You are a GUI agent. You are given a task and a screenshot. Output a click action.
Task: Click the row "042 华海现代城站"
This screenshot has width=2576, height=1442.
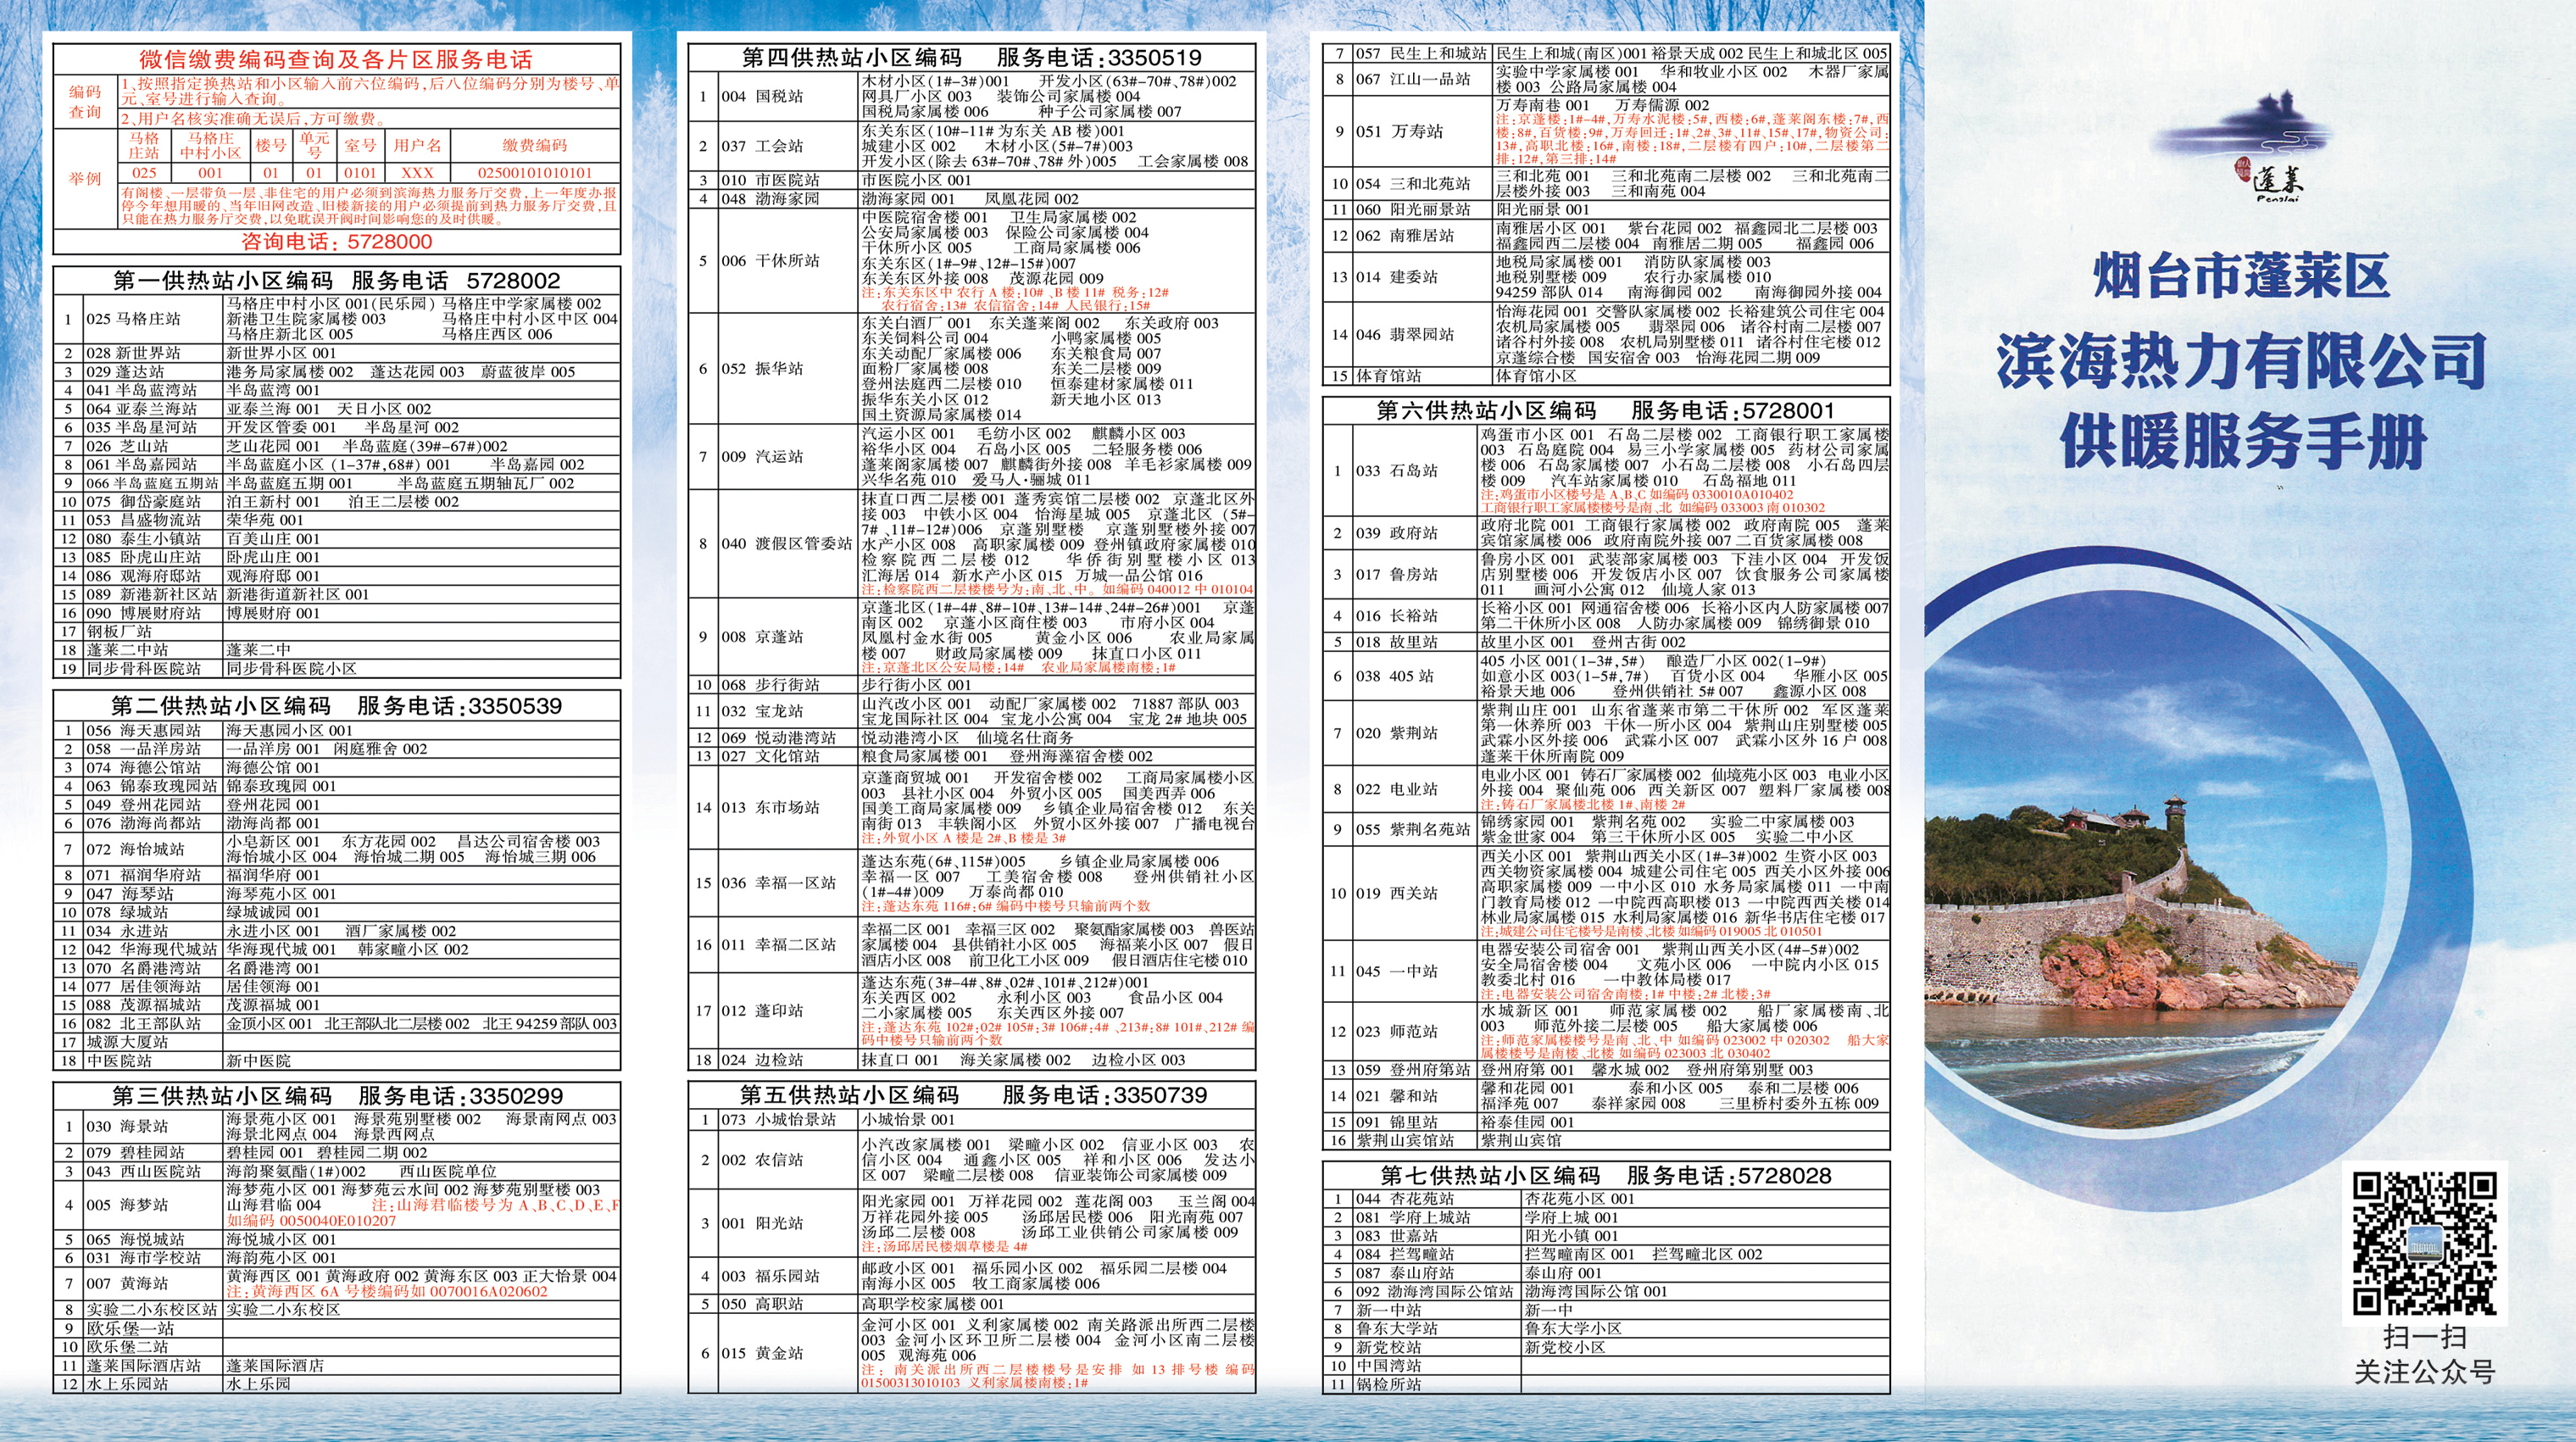(x=337, y=949)
